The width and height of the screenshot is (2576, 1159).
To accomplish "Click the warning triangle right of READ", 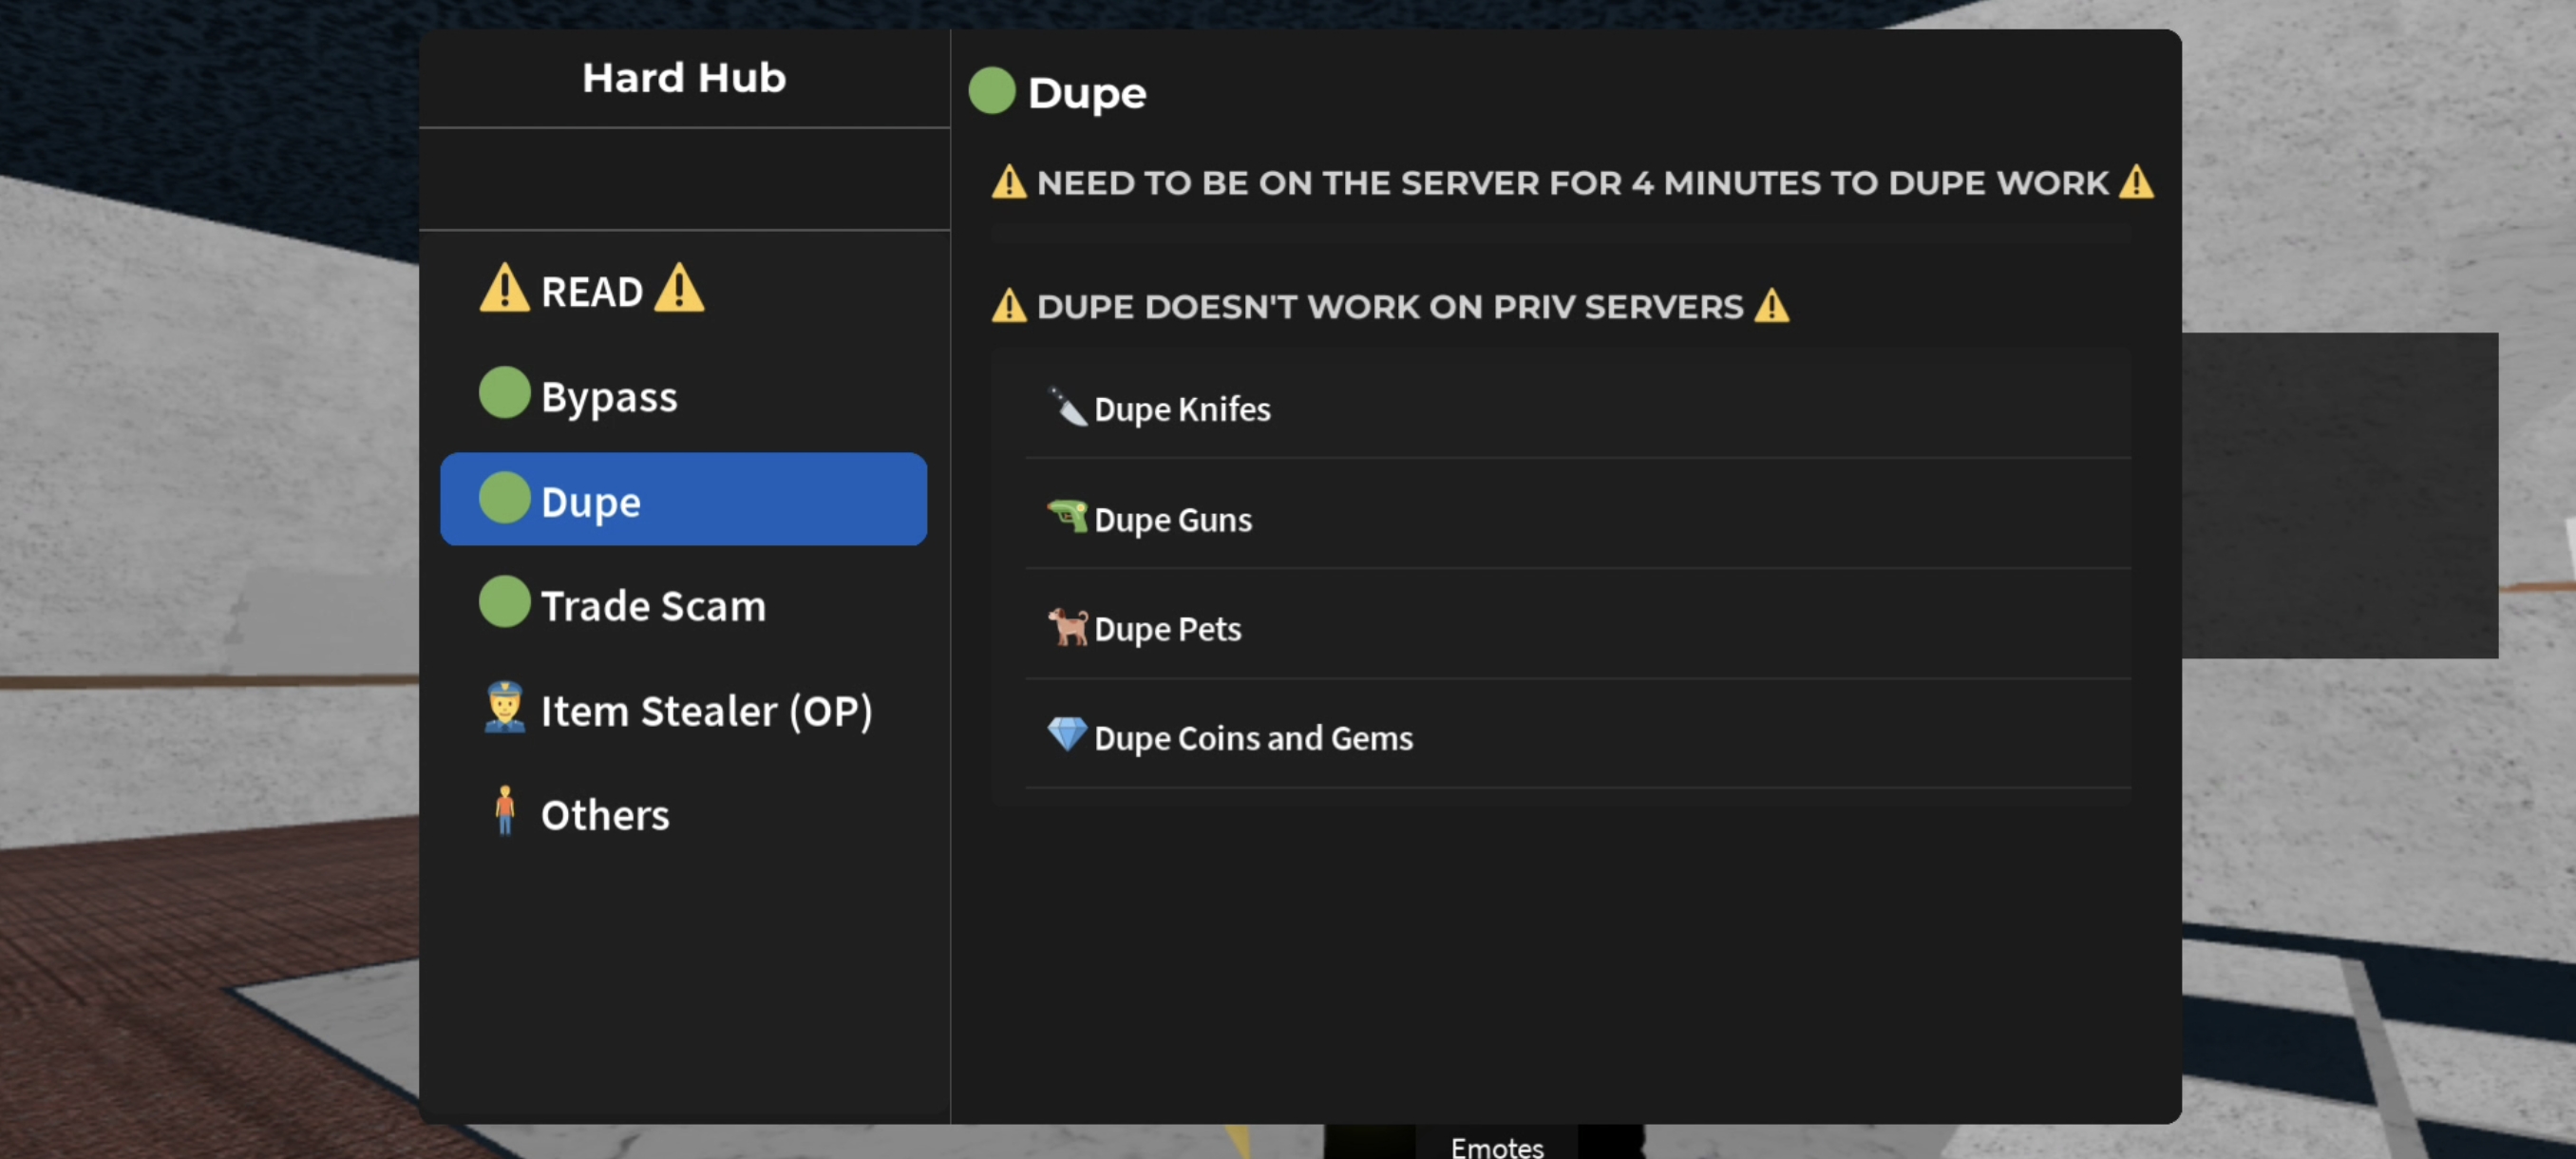I will (x=679, y=289).
